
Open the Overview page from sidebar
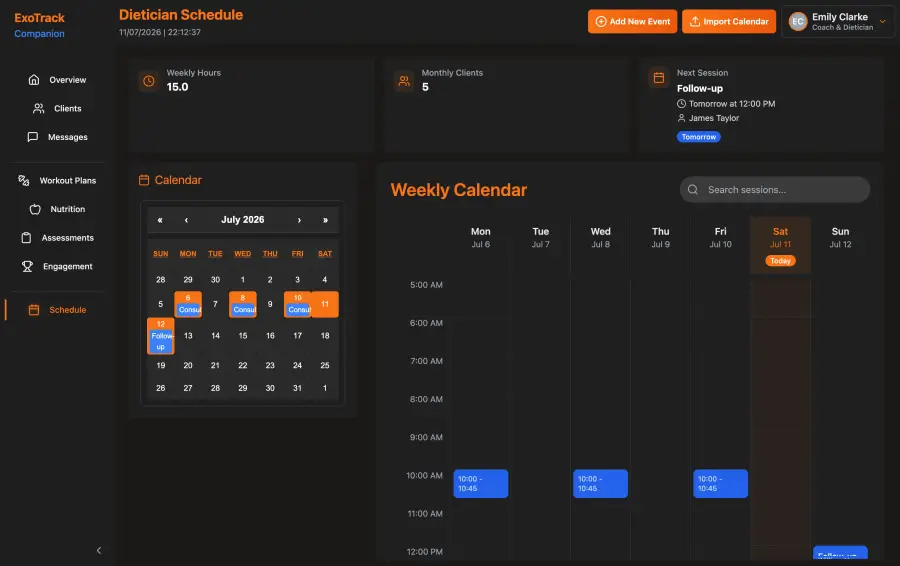[x=57, y=80]
